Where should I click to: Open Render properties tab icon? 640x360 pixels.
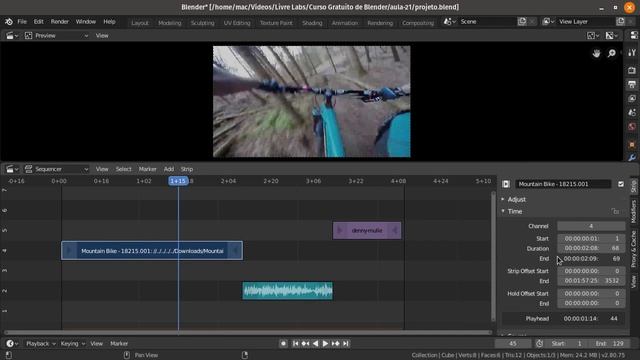(632, 70)
